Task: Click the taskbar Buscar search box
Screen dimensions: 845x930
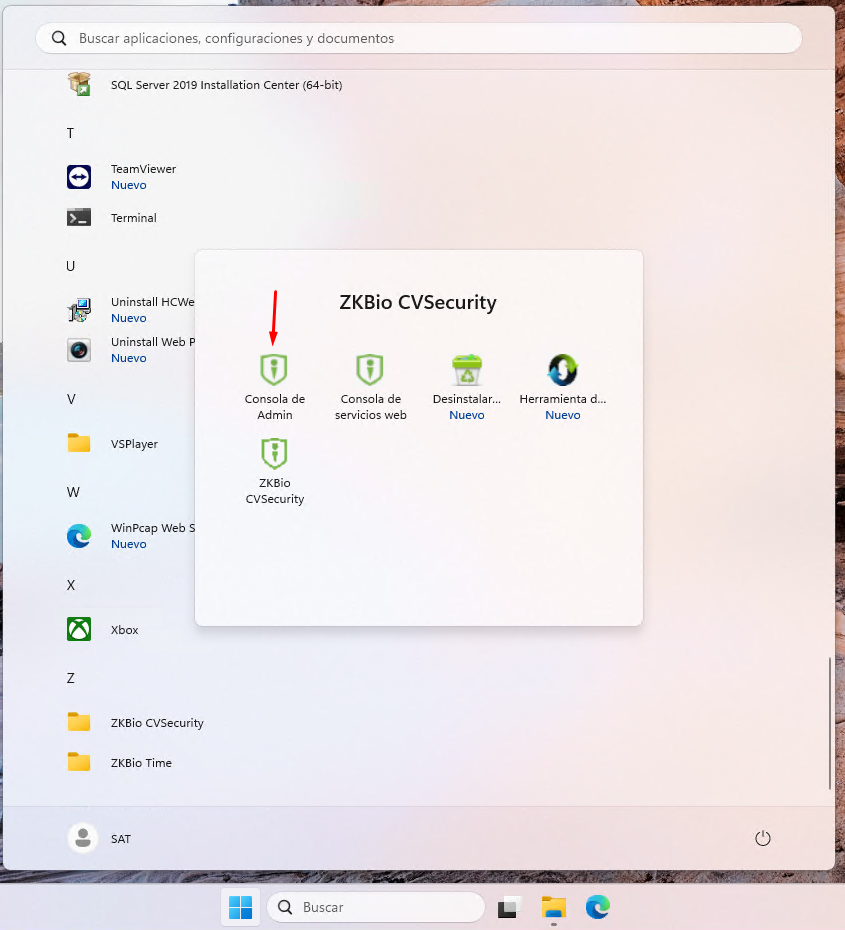Action: 376,907
